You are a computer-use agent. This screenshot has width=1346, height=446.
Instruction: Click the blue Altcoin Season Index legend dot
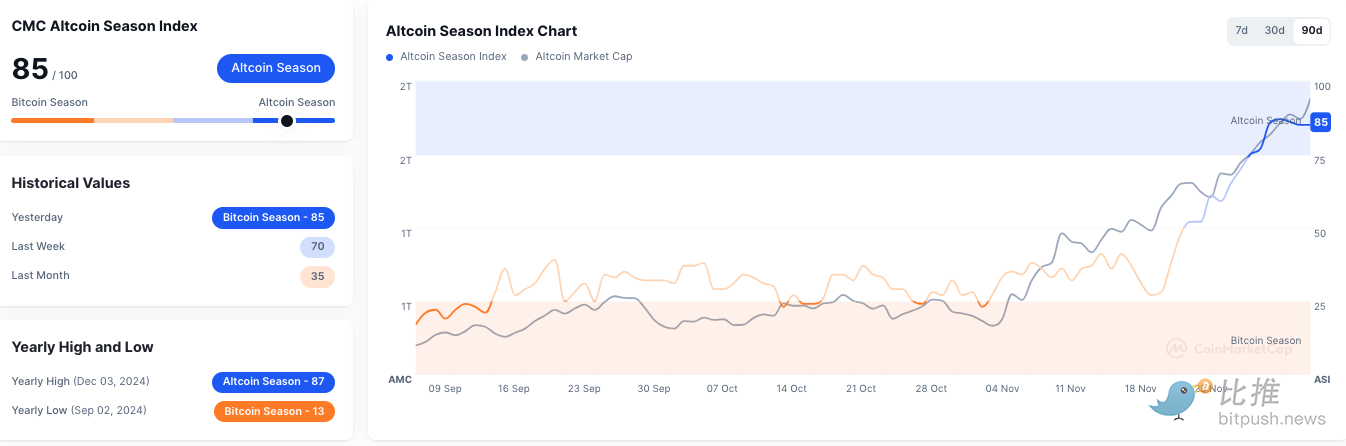(390, 57)
